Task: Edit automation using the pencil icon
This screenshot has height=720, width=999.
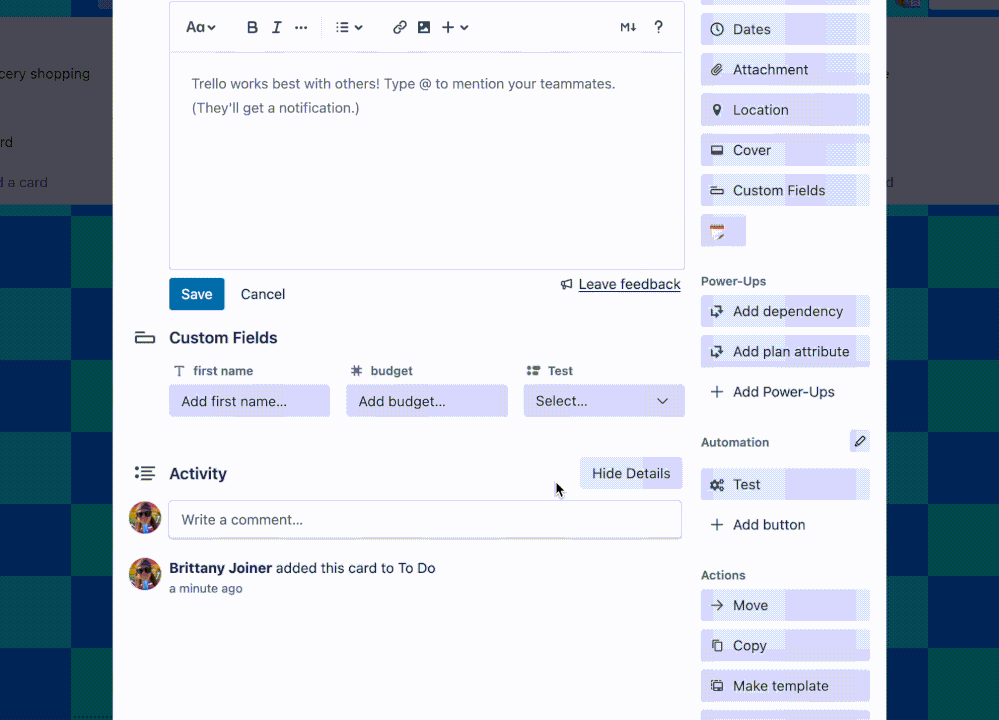Action: 859,441
